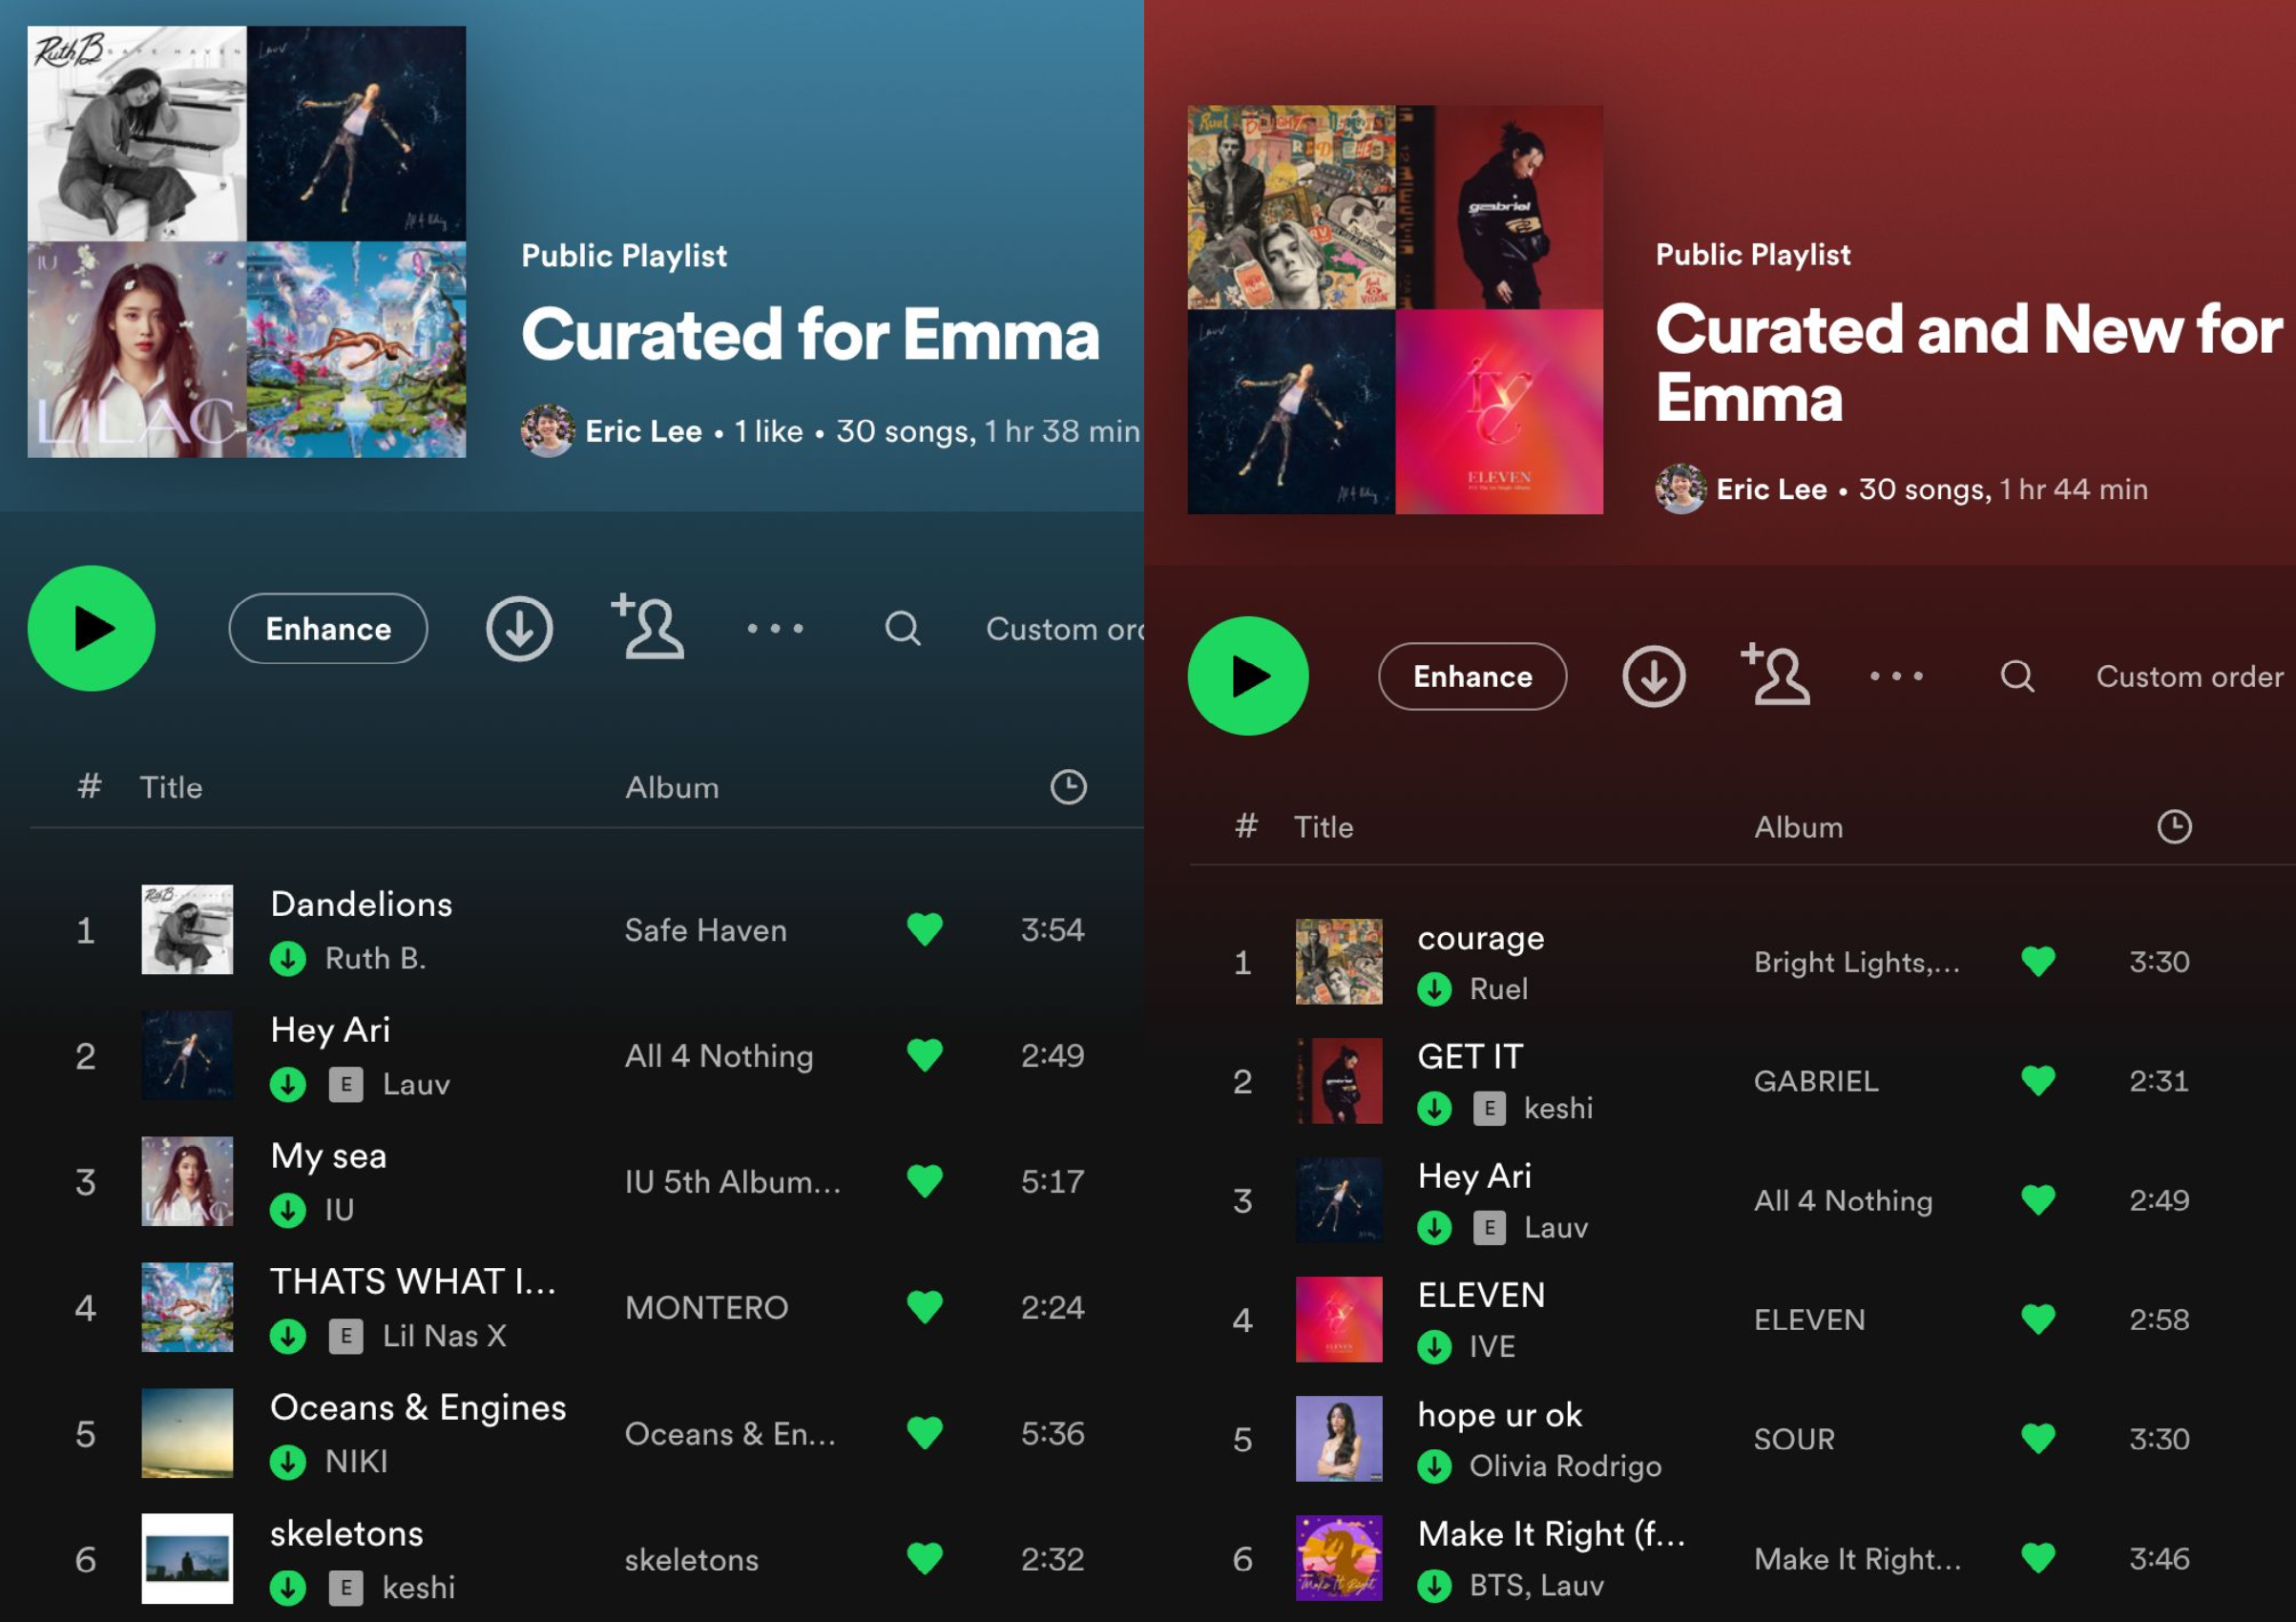Image resolution: width=2296 pixels, height=1622 pixels.
Task: Unlike ELEVEN by IVE
Action: [x=2037, y=1319]
